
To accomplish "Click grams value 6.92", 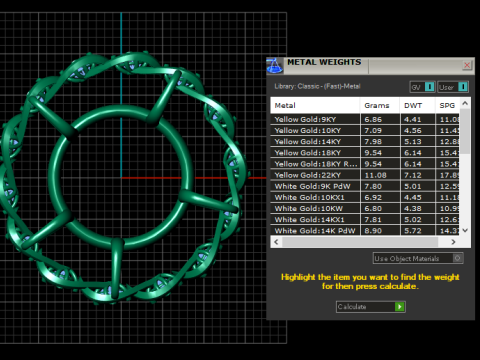I will click(373, 197).
